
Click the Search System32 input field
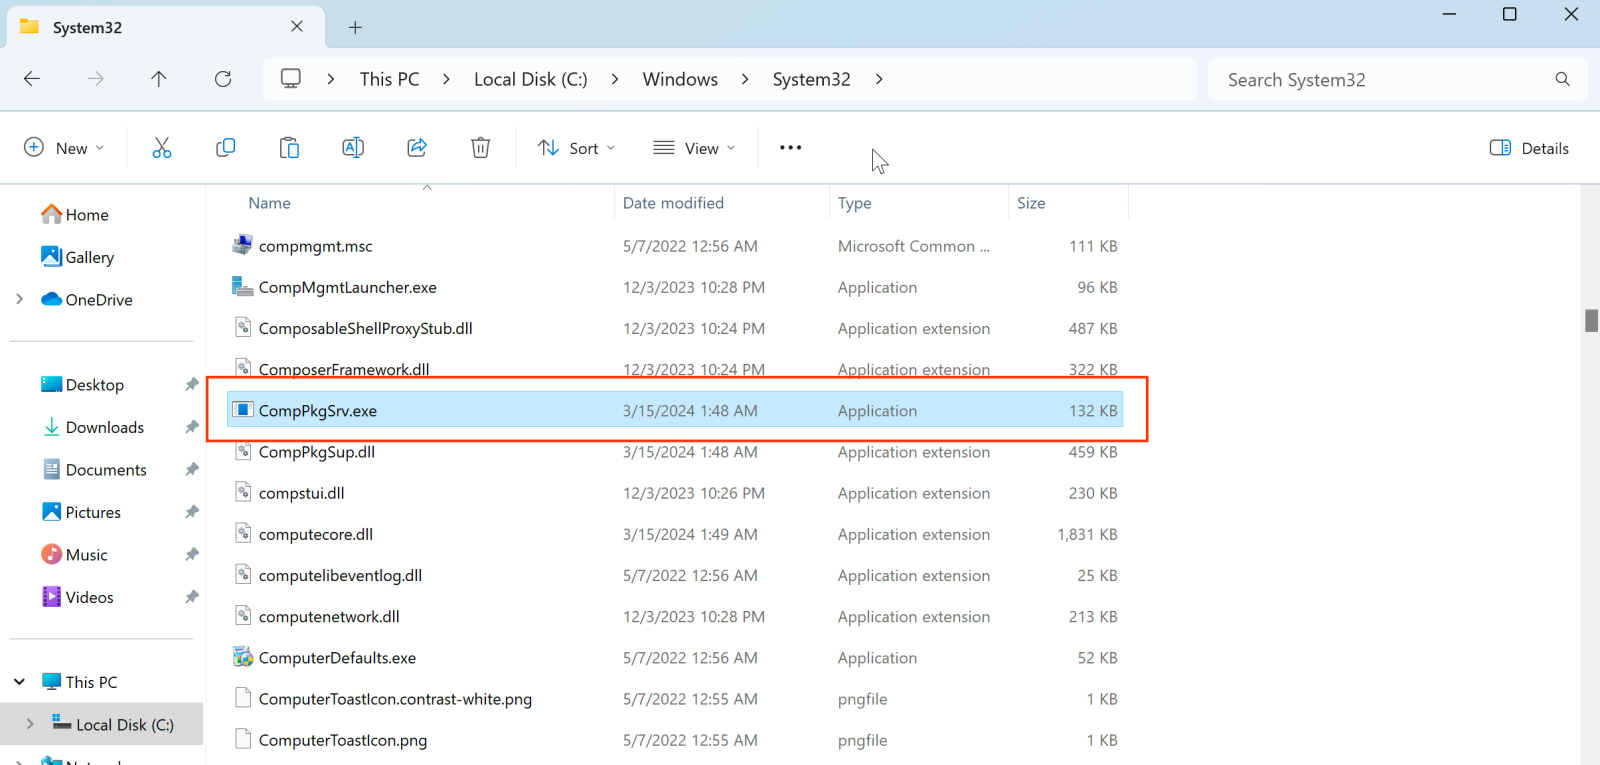pos(1380,80)
